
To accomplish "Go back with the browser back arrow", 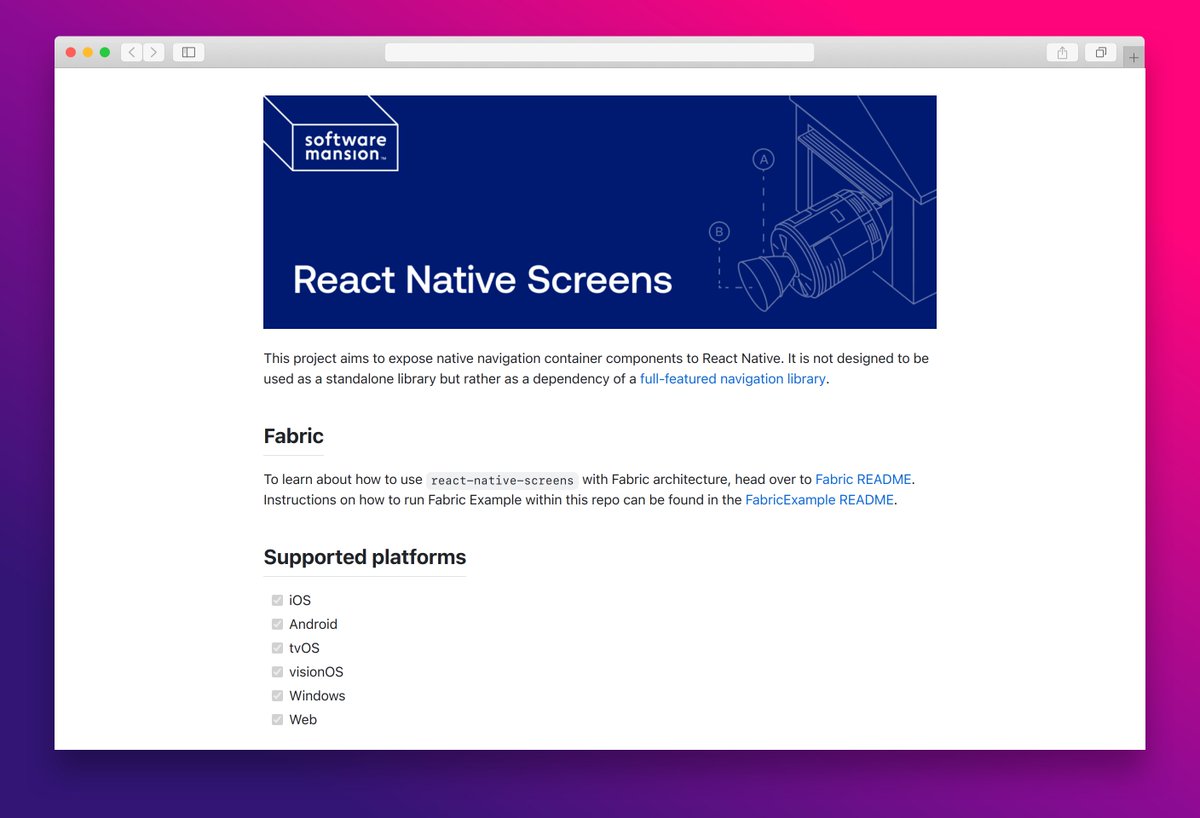I will pos(132,52).
